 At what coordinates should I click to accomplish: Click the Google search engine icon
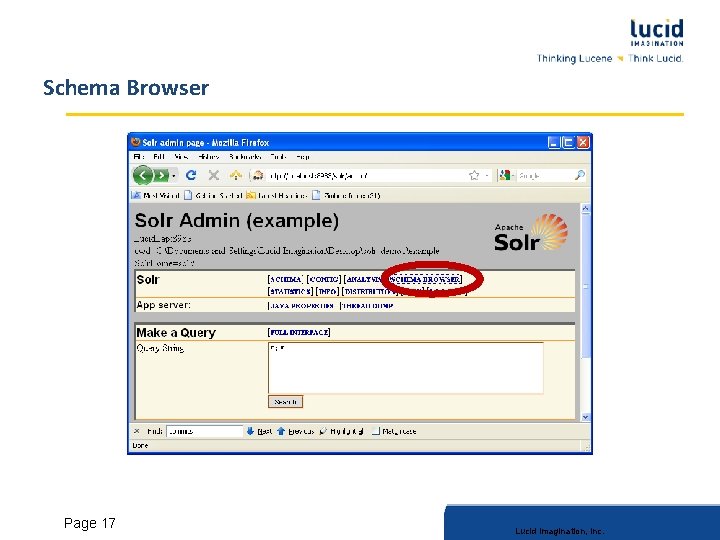(505, 175)
